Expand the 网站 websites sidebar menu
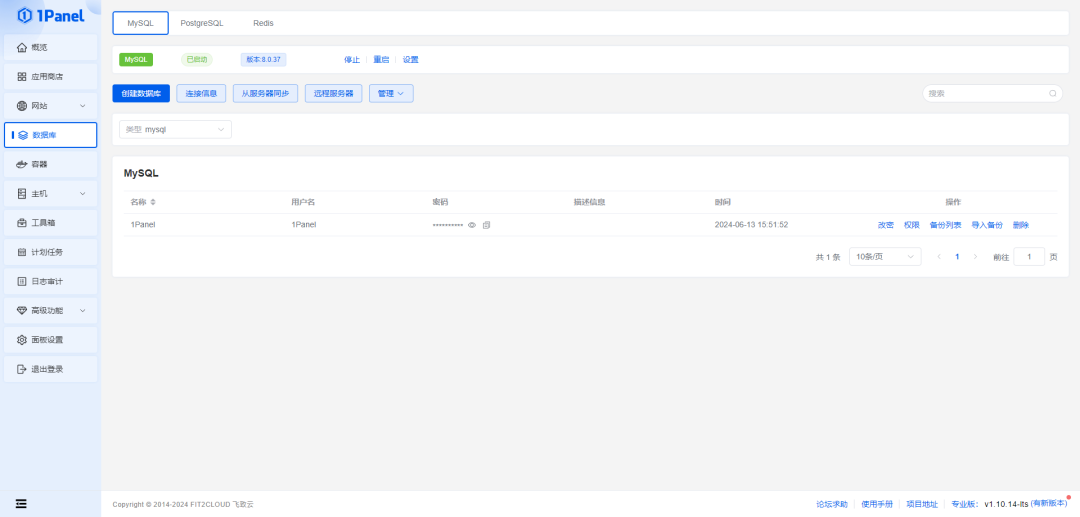 (50, 106)
